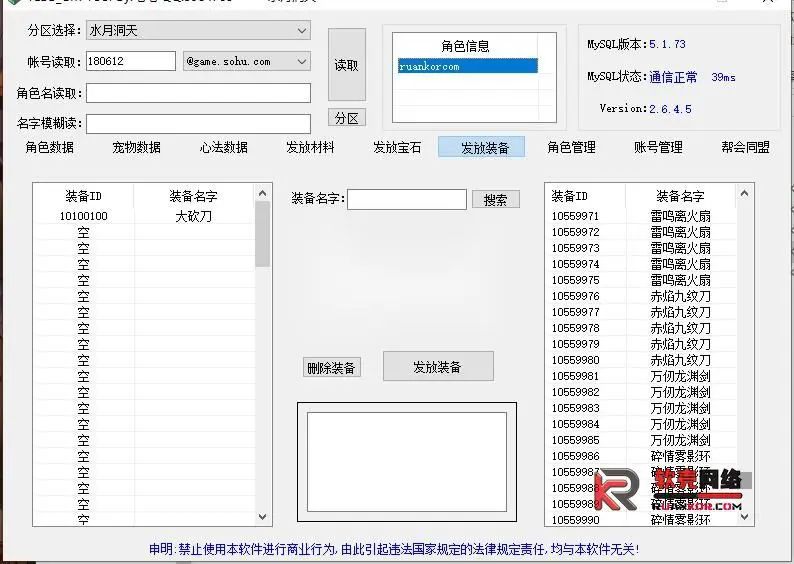
Task: Select equipment row 10559985
Action: 642,440
